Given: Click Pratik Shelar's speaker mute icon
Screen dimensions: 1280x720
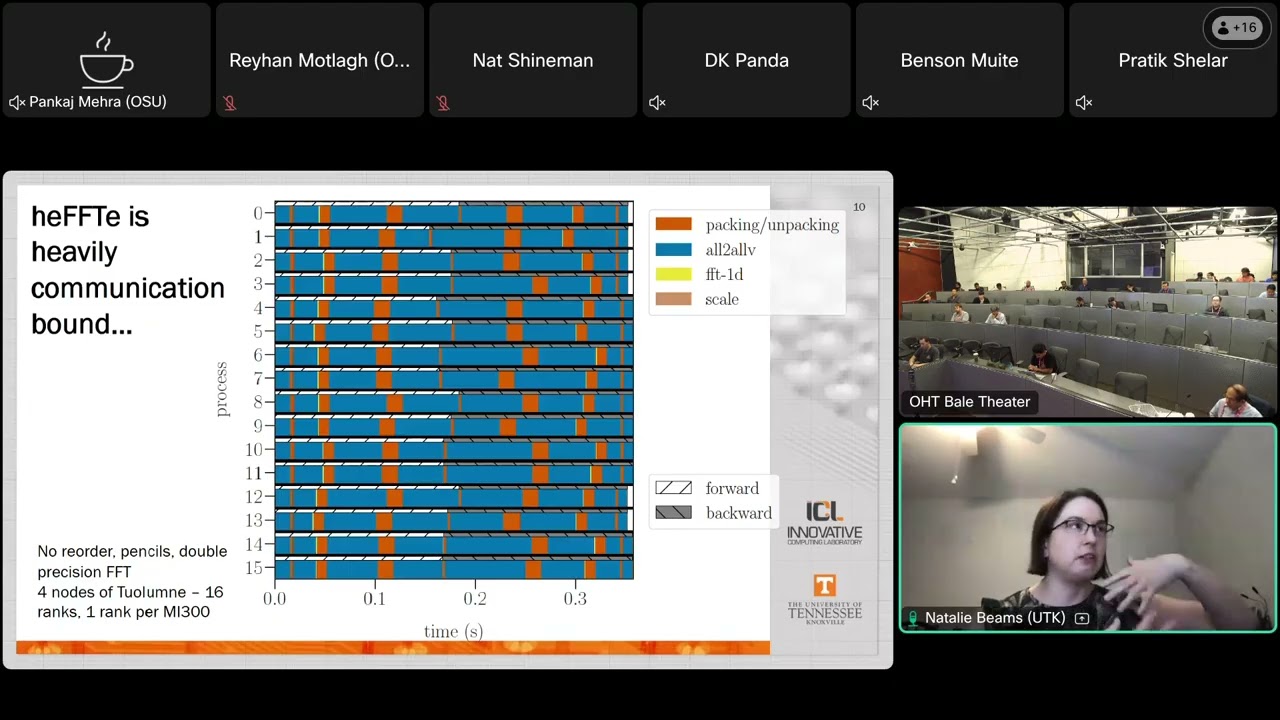Looking at the screenshot, I should (x=1084, y=102).
